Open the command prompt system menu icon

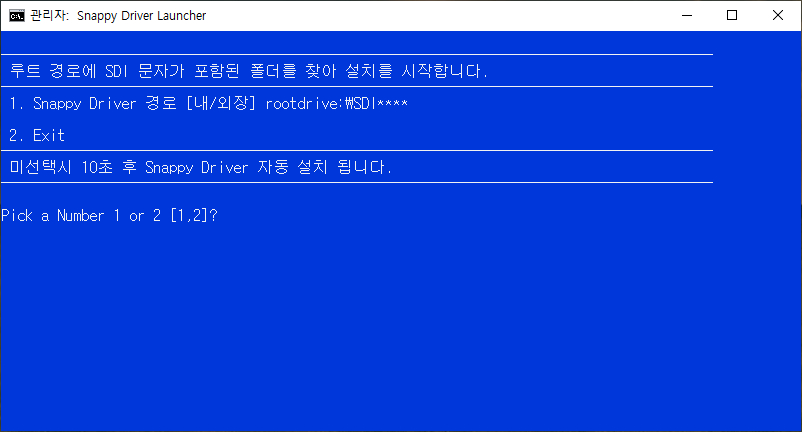click(x=17, y=15)
